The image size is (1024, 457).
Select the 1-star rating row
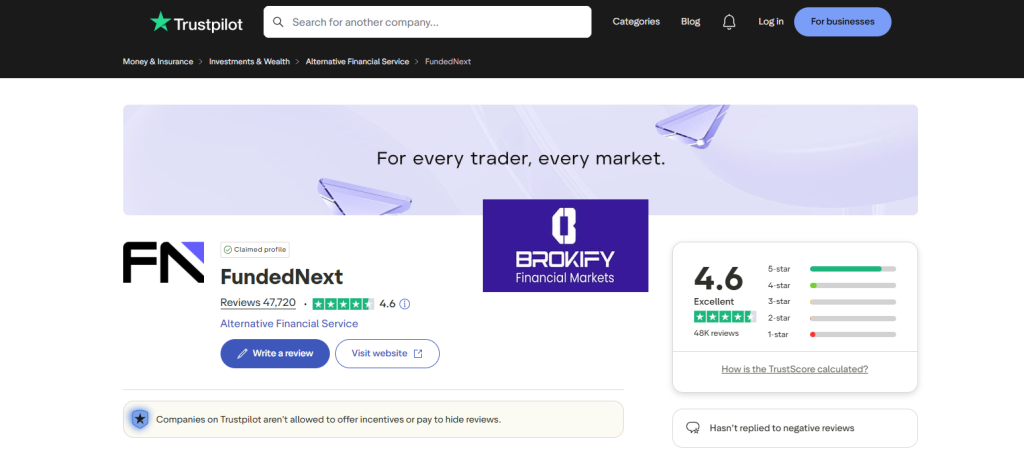click(x=831, y=334)
